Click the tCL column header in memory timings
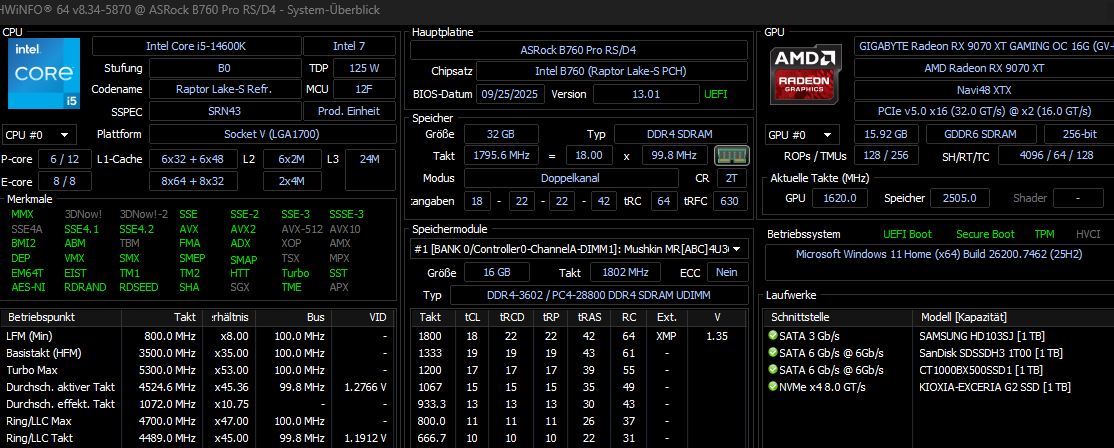Viewport: 1114px width, 448px height. (x=472, y=317)
